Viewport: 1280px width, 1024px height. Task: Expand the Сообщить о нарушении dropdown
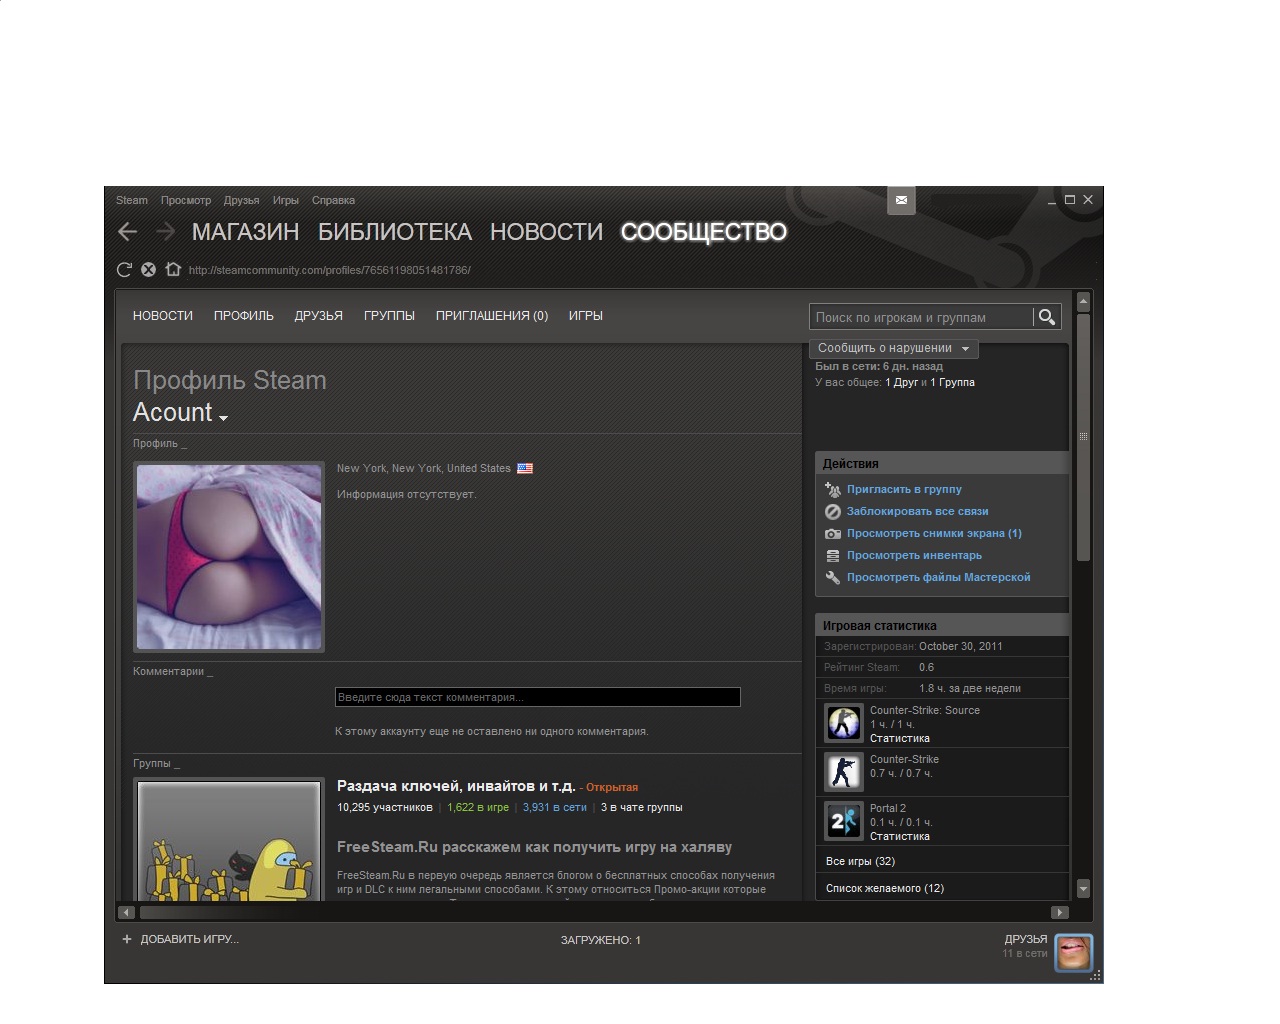[893, 348]
